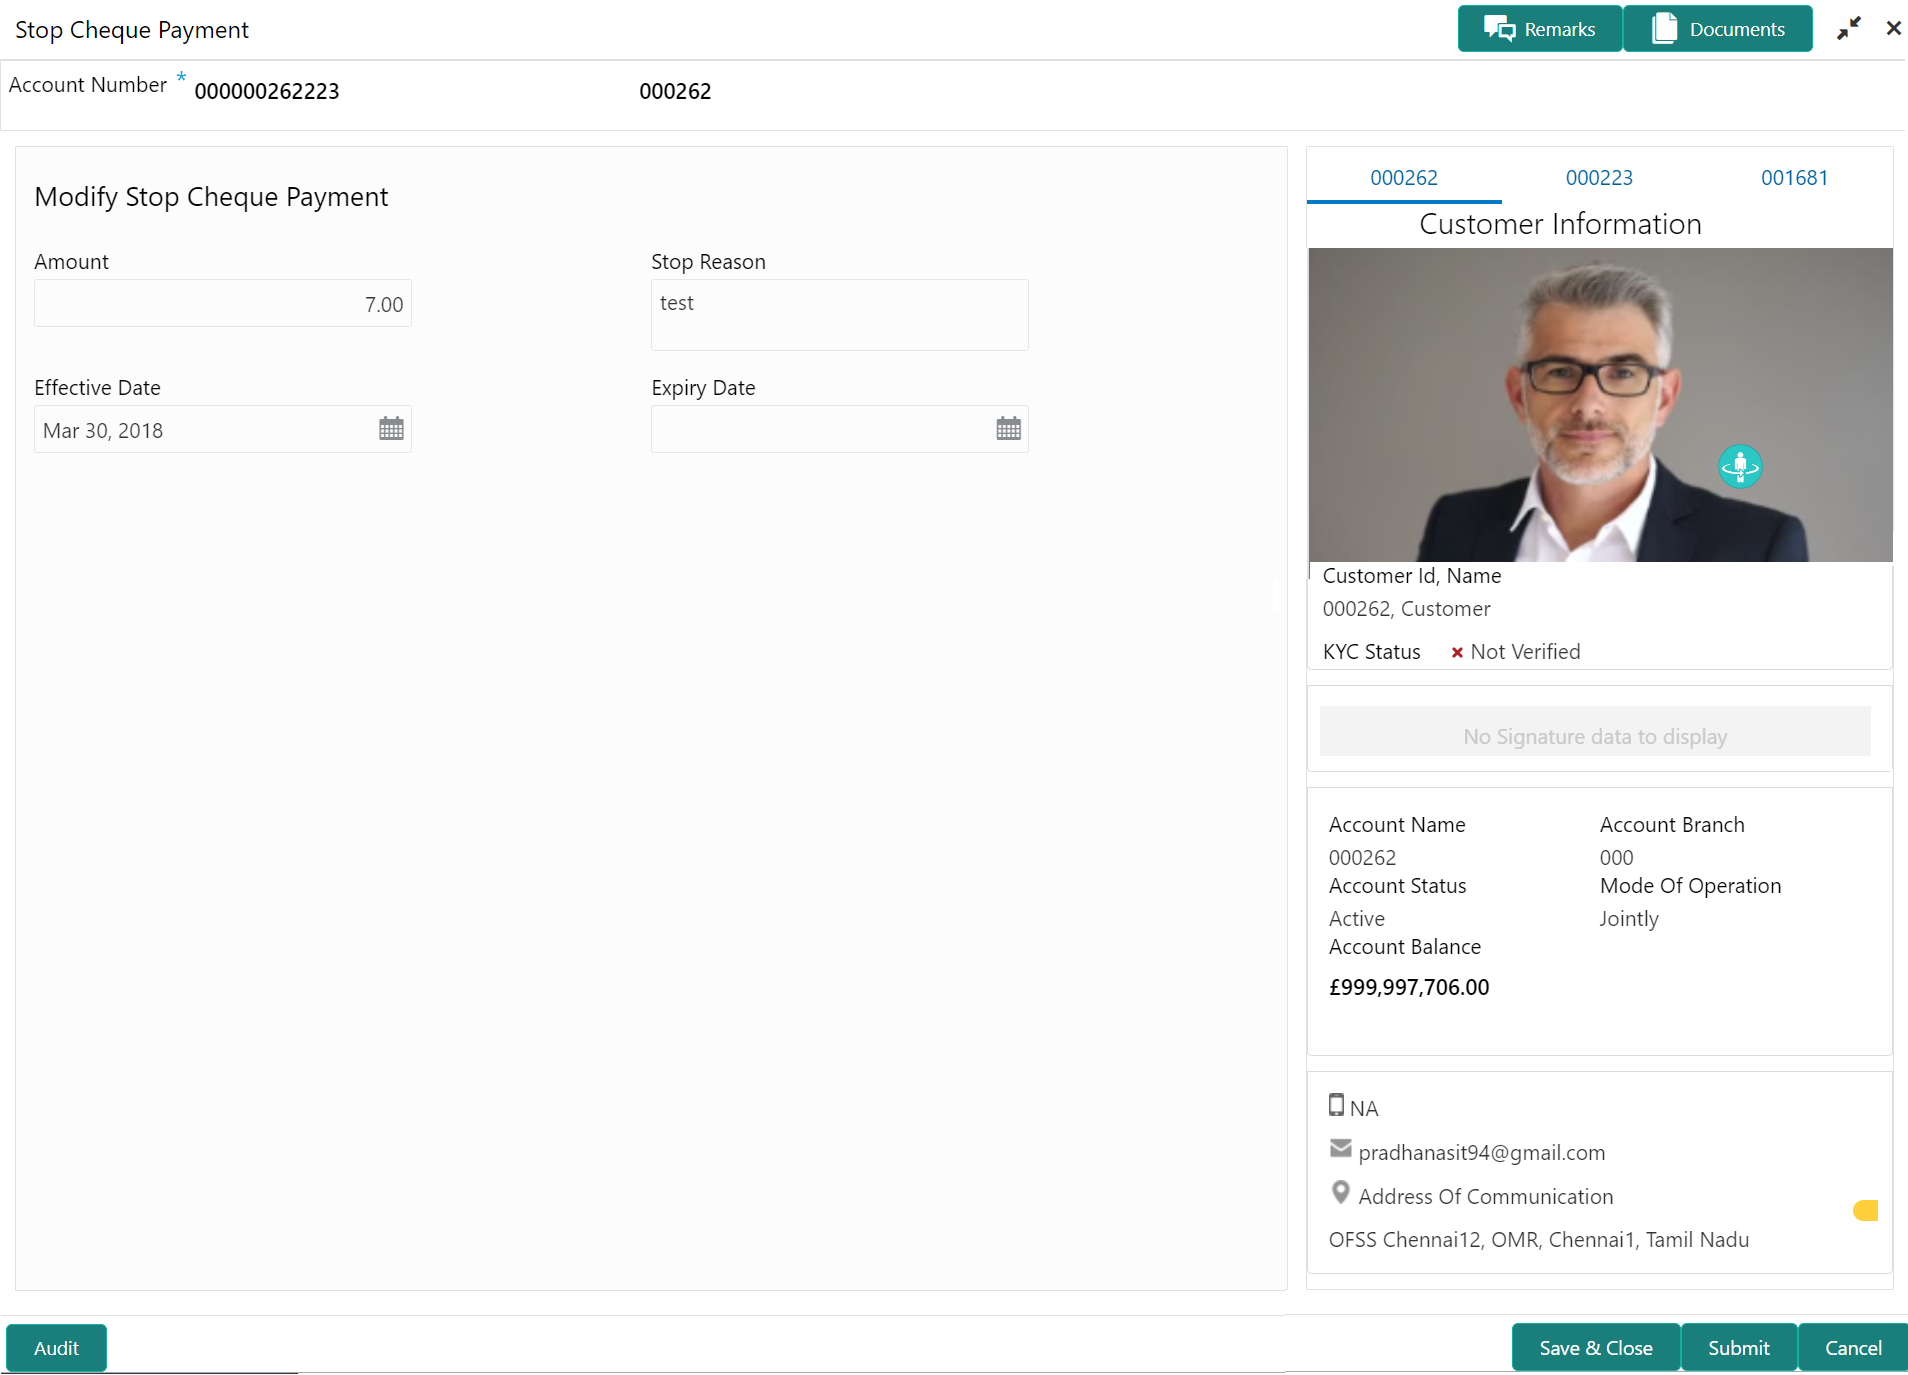Open the Remarks panel

(x=1539, y=29)
